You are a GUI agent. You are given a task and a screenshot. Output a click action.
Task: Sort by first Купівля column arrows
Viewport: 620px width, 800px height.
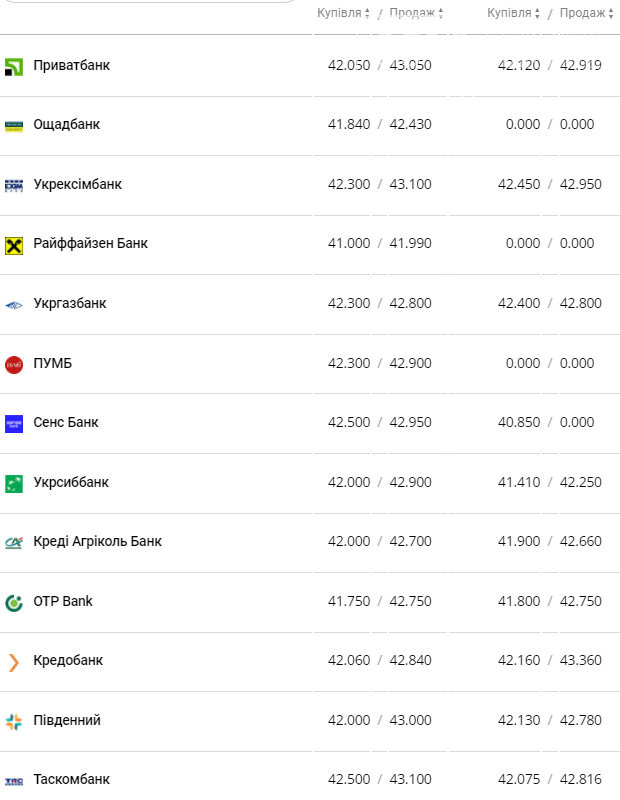367,14
